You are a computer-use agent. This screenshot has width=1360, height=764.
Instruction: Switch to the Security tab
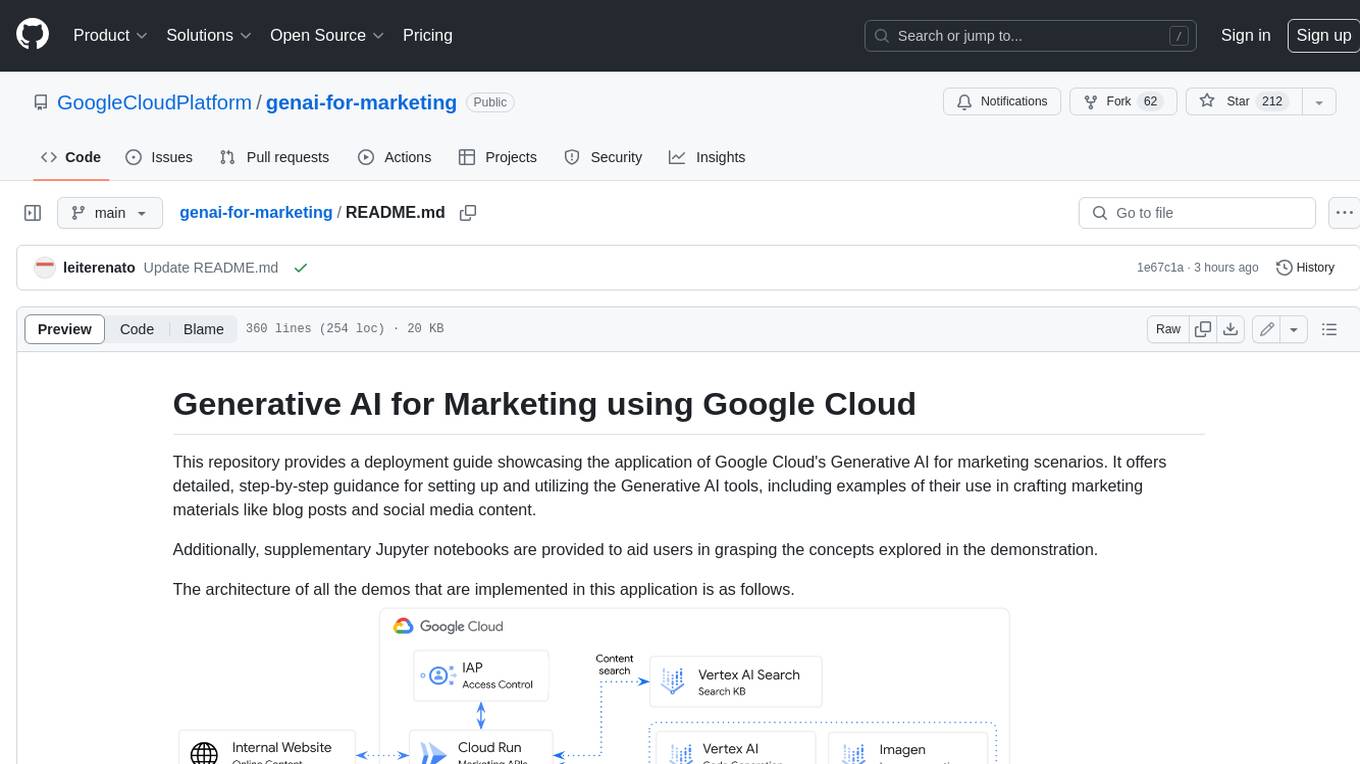603,157
